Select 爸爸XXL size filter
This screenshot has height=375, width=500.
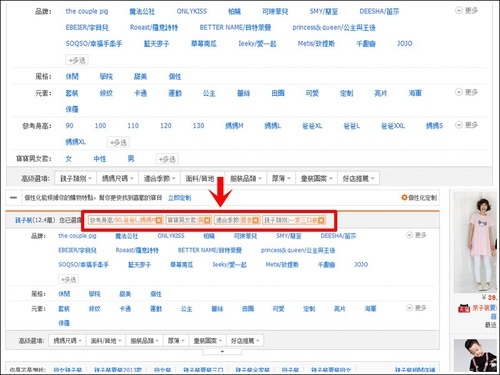click(x=393, y=126)
